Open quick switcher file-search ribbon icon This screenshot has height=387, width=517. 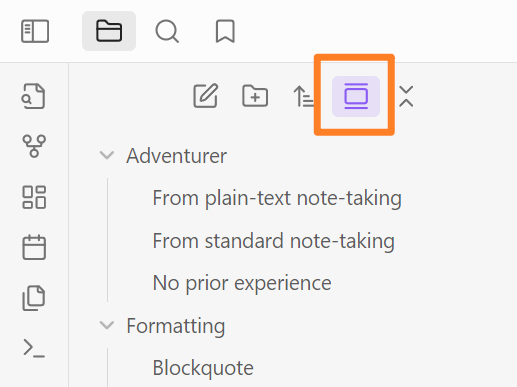tap(34, 96)
